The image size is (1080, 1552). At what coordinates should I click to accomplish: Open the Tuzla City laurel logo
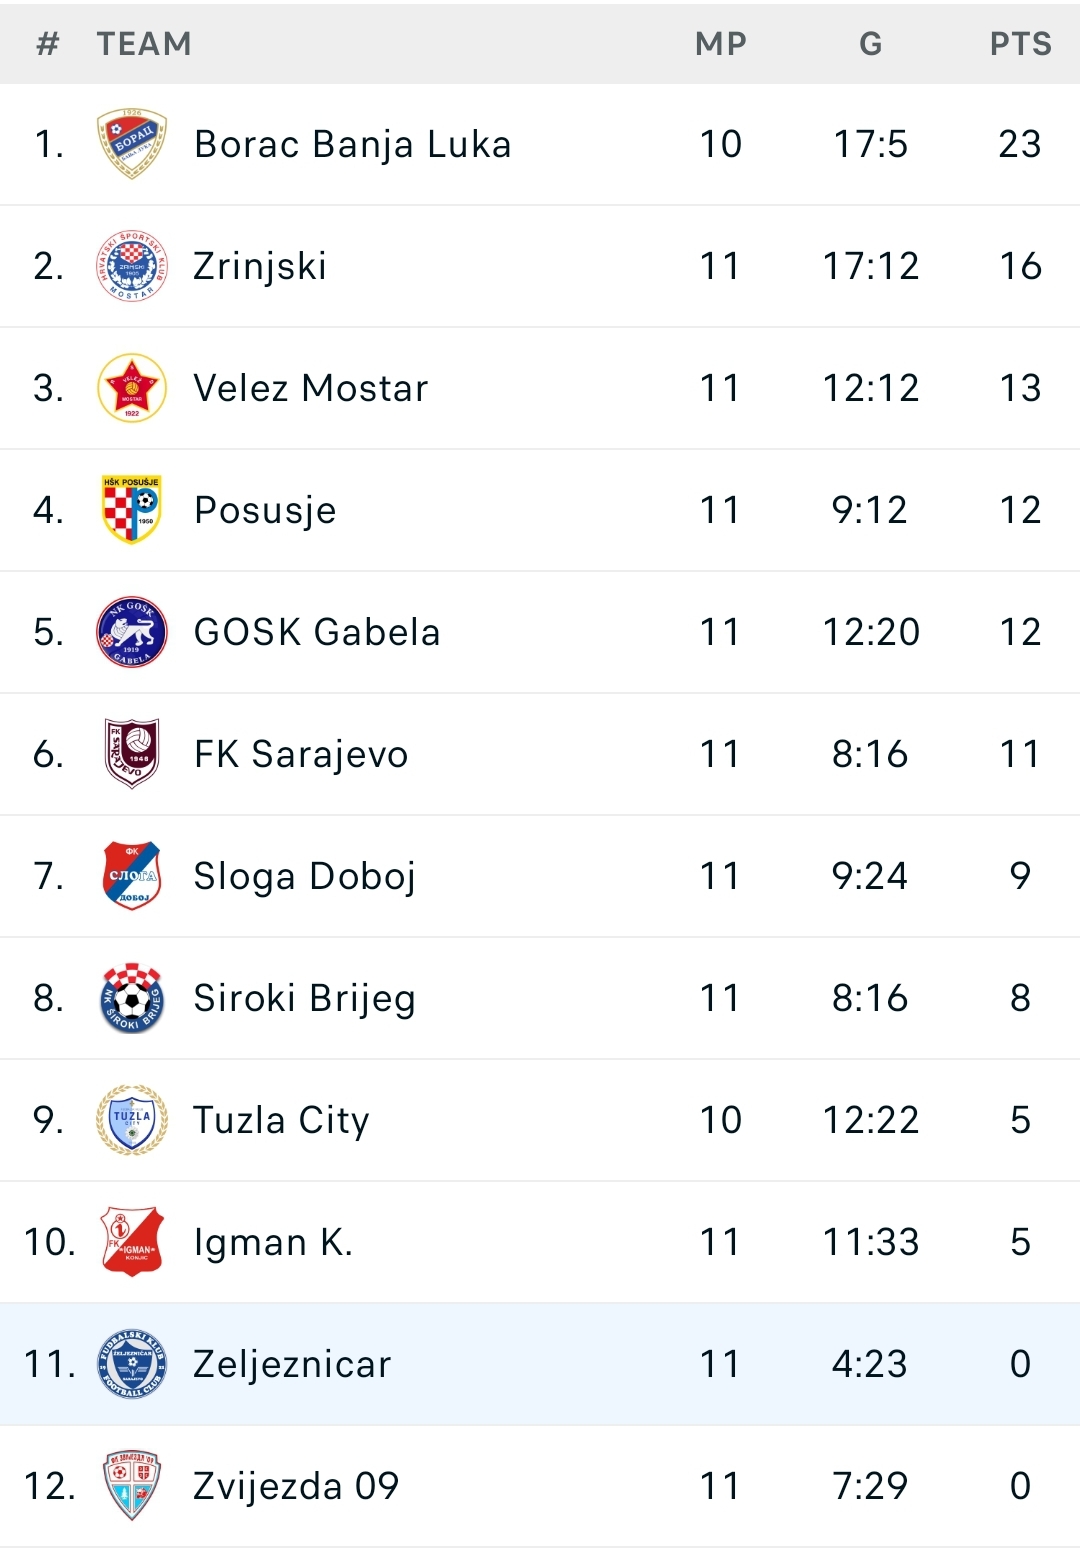pyautogui.click(x=132, y=1120)
